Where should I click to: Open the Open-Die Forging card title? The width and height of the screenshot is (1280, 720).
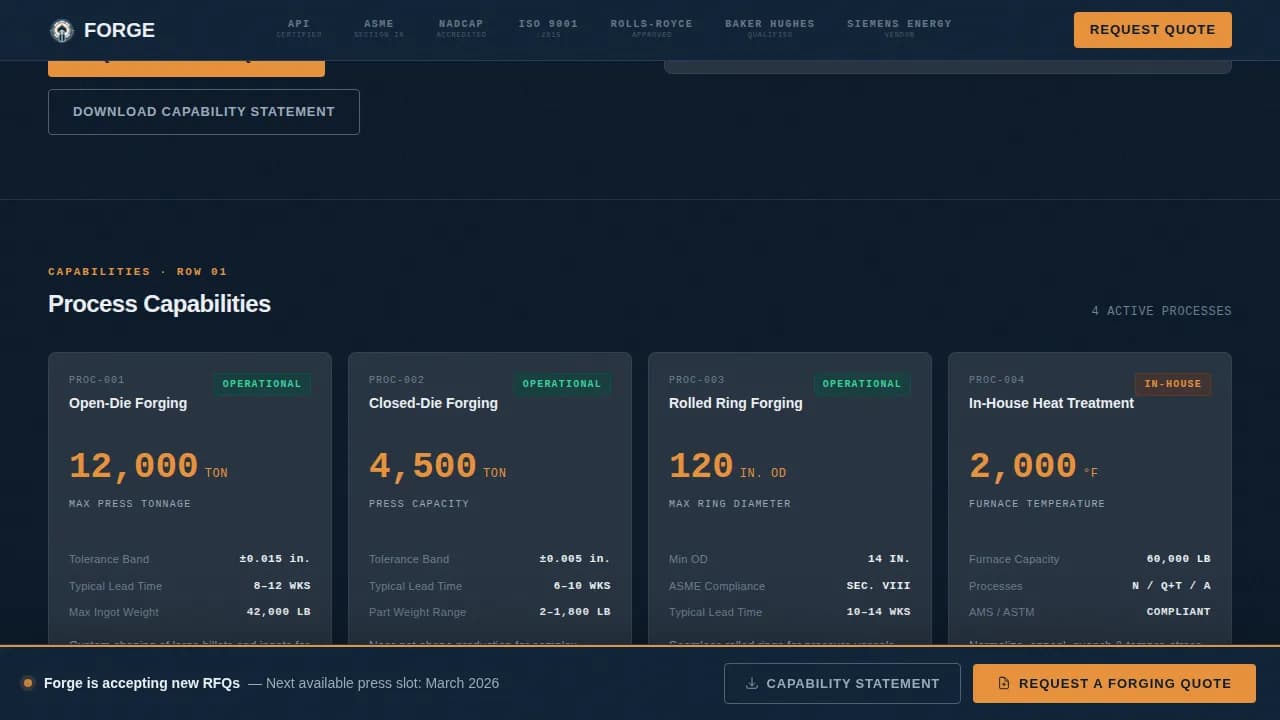coord(128,403)
